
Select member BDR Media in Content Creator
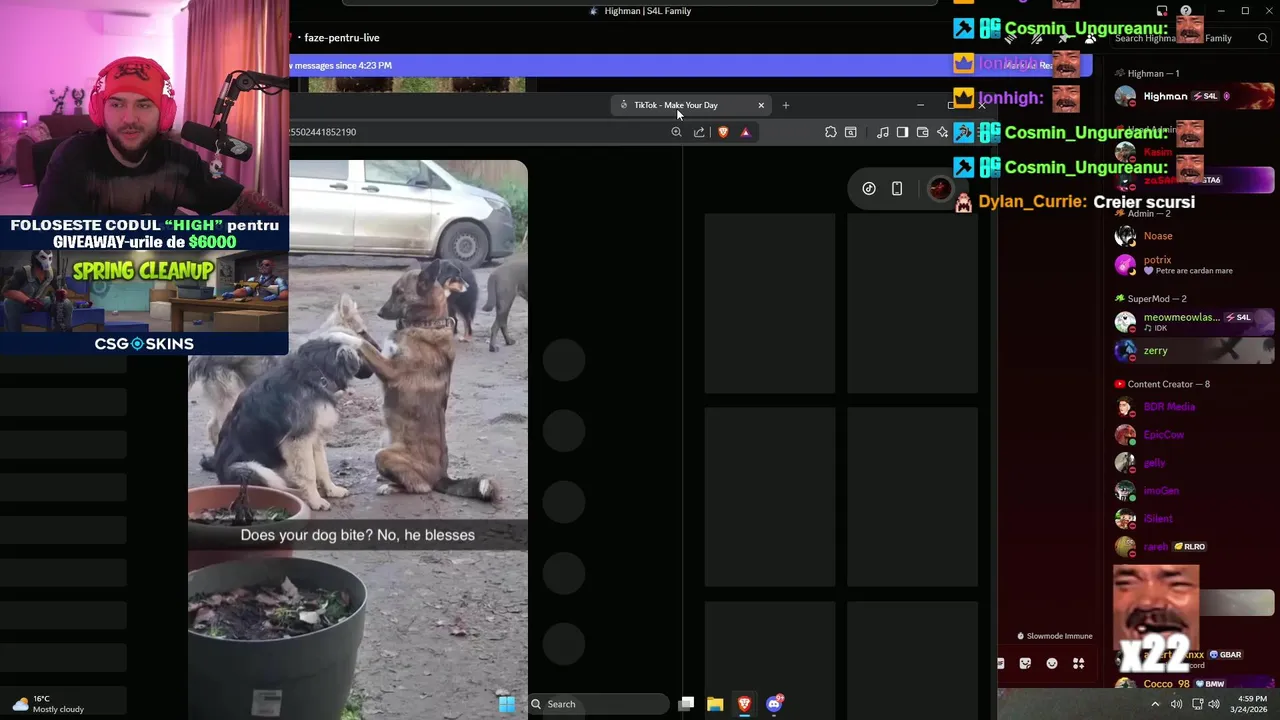[1194, 407]
